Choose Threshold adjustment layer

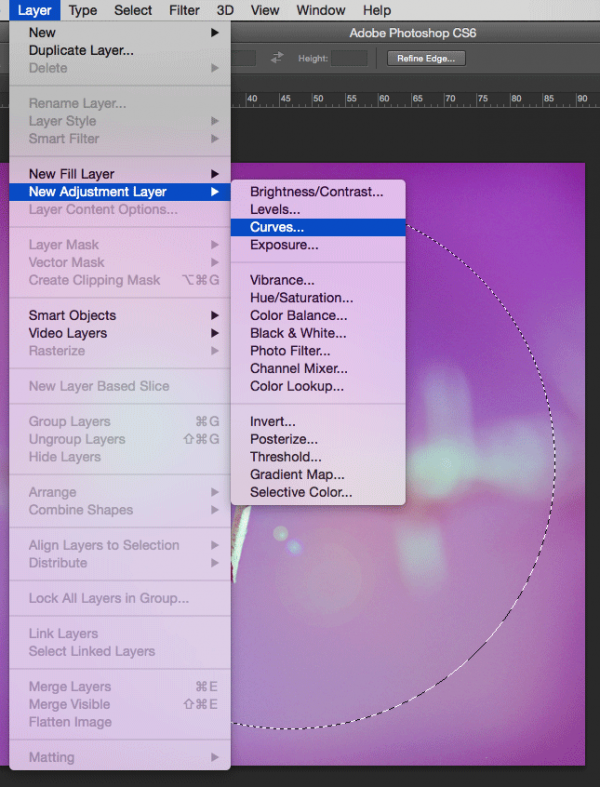318,457
